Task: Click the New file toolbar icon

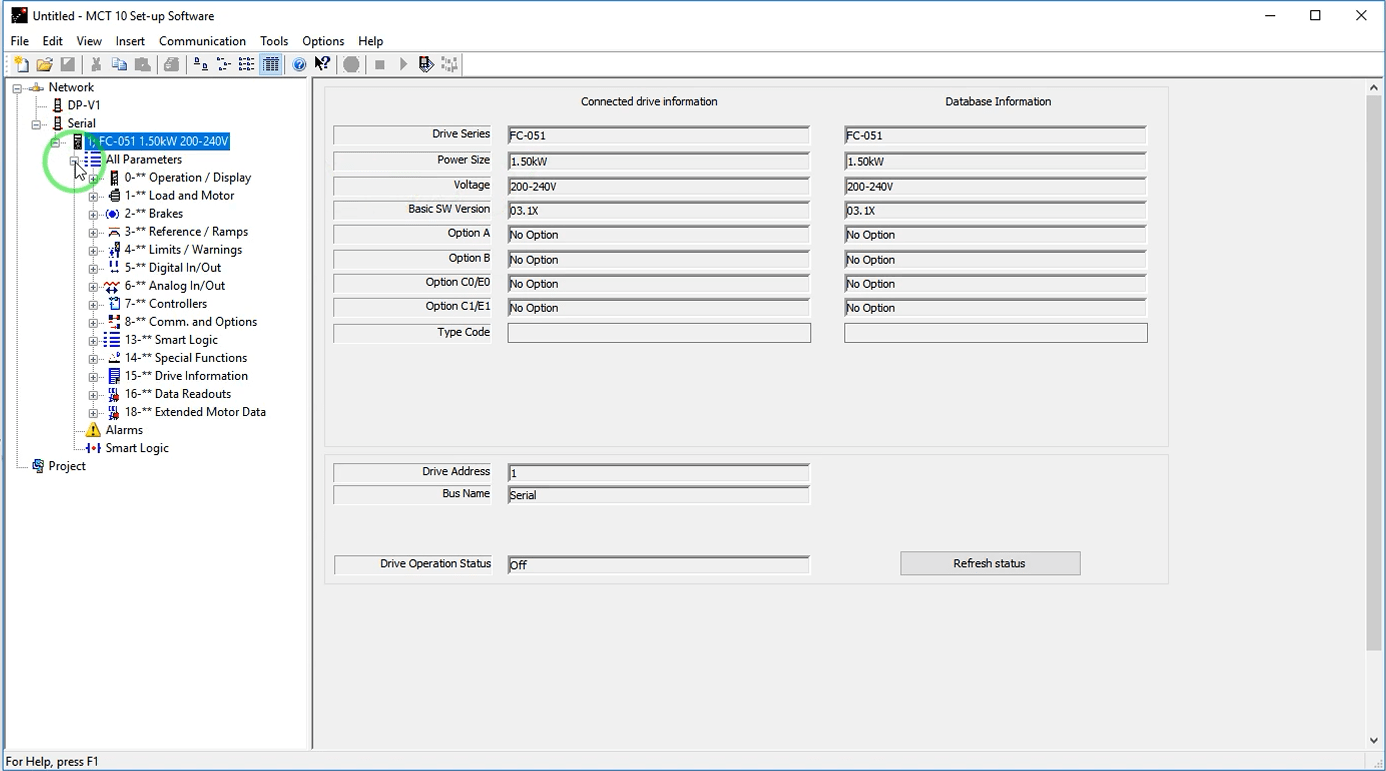Action: pyautogui.click(x=21, y=64)
